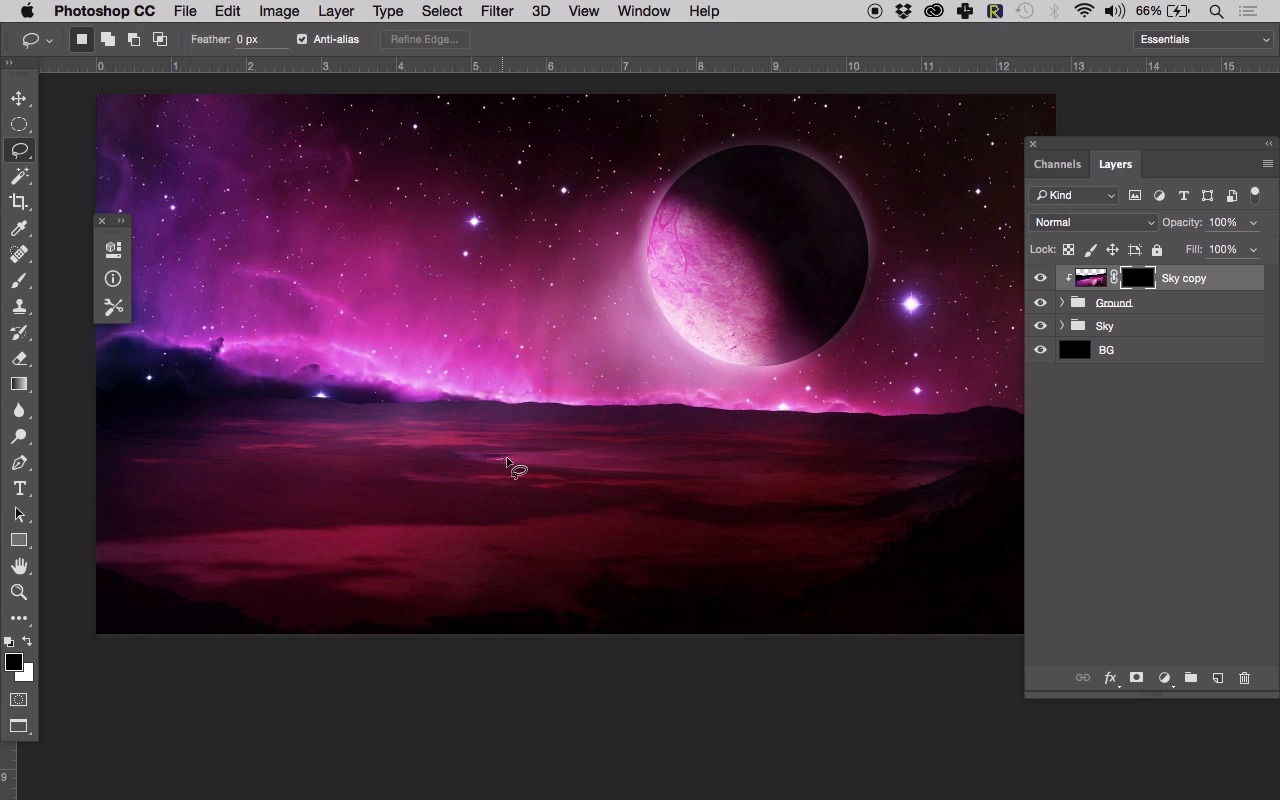Create a new layer group
The height and width of the screenshot is (800, 1280).
click(1191, 678)
